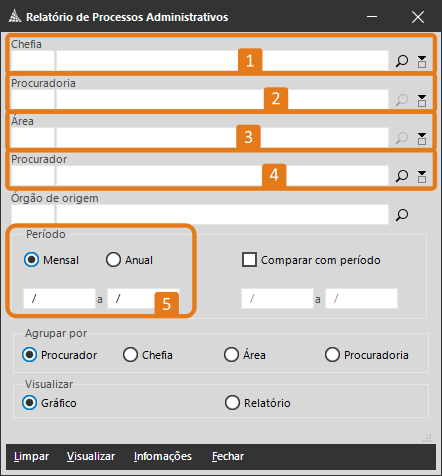The width and height of the screenshot is (442, 476).
Task: Enable the Comparar com período checkbox
Action: (249, 260)
